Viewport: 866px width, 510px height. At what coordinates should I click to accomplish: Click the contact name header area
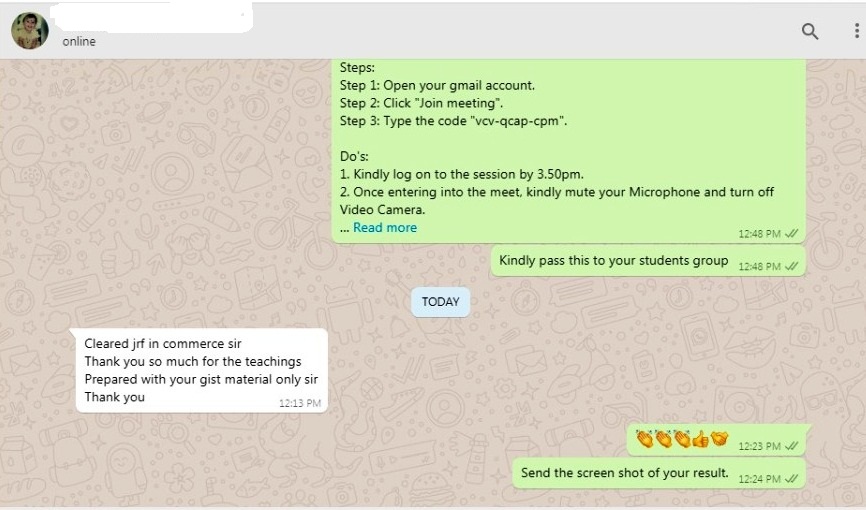(151, 18)
